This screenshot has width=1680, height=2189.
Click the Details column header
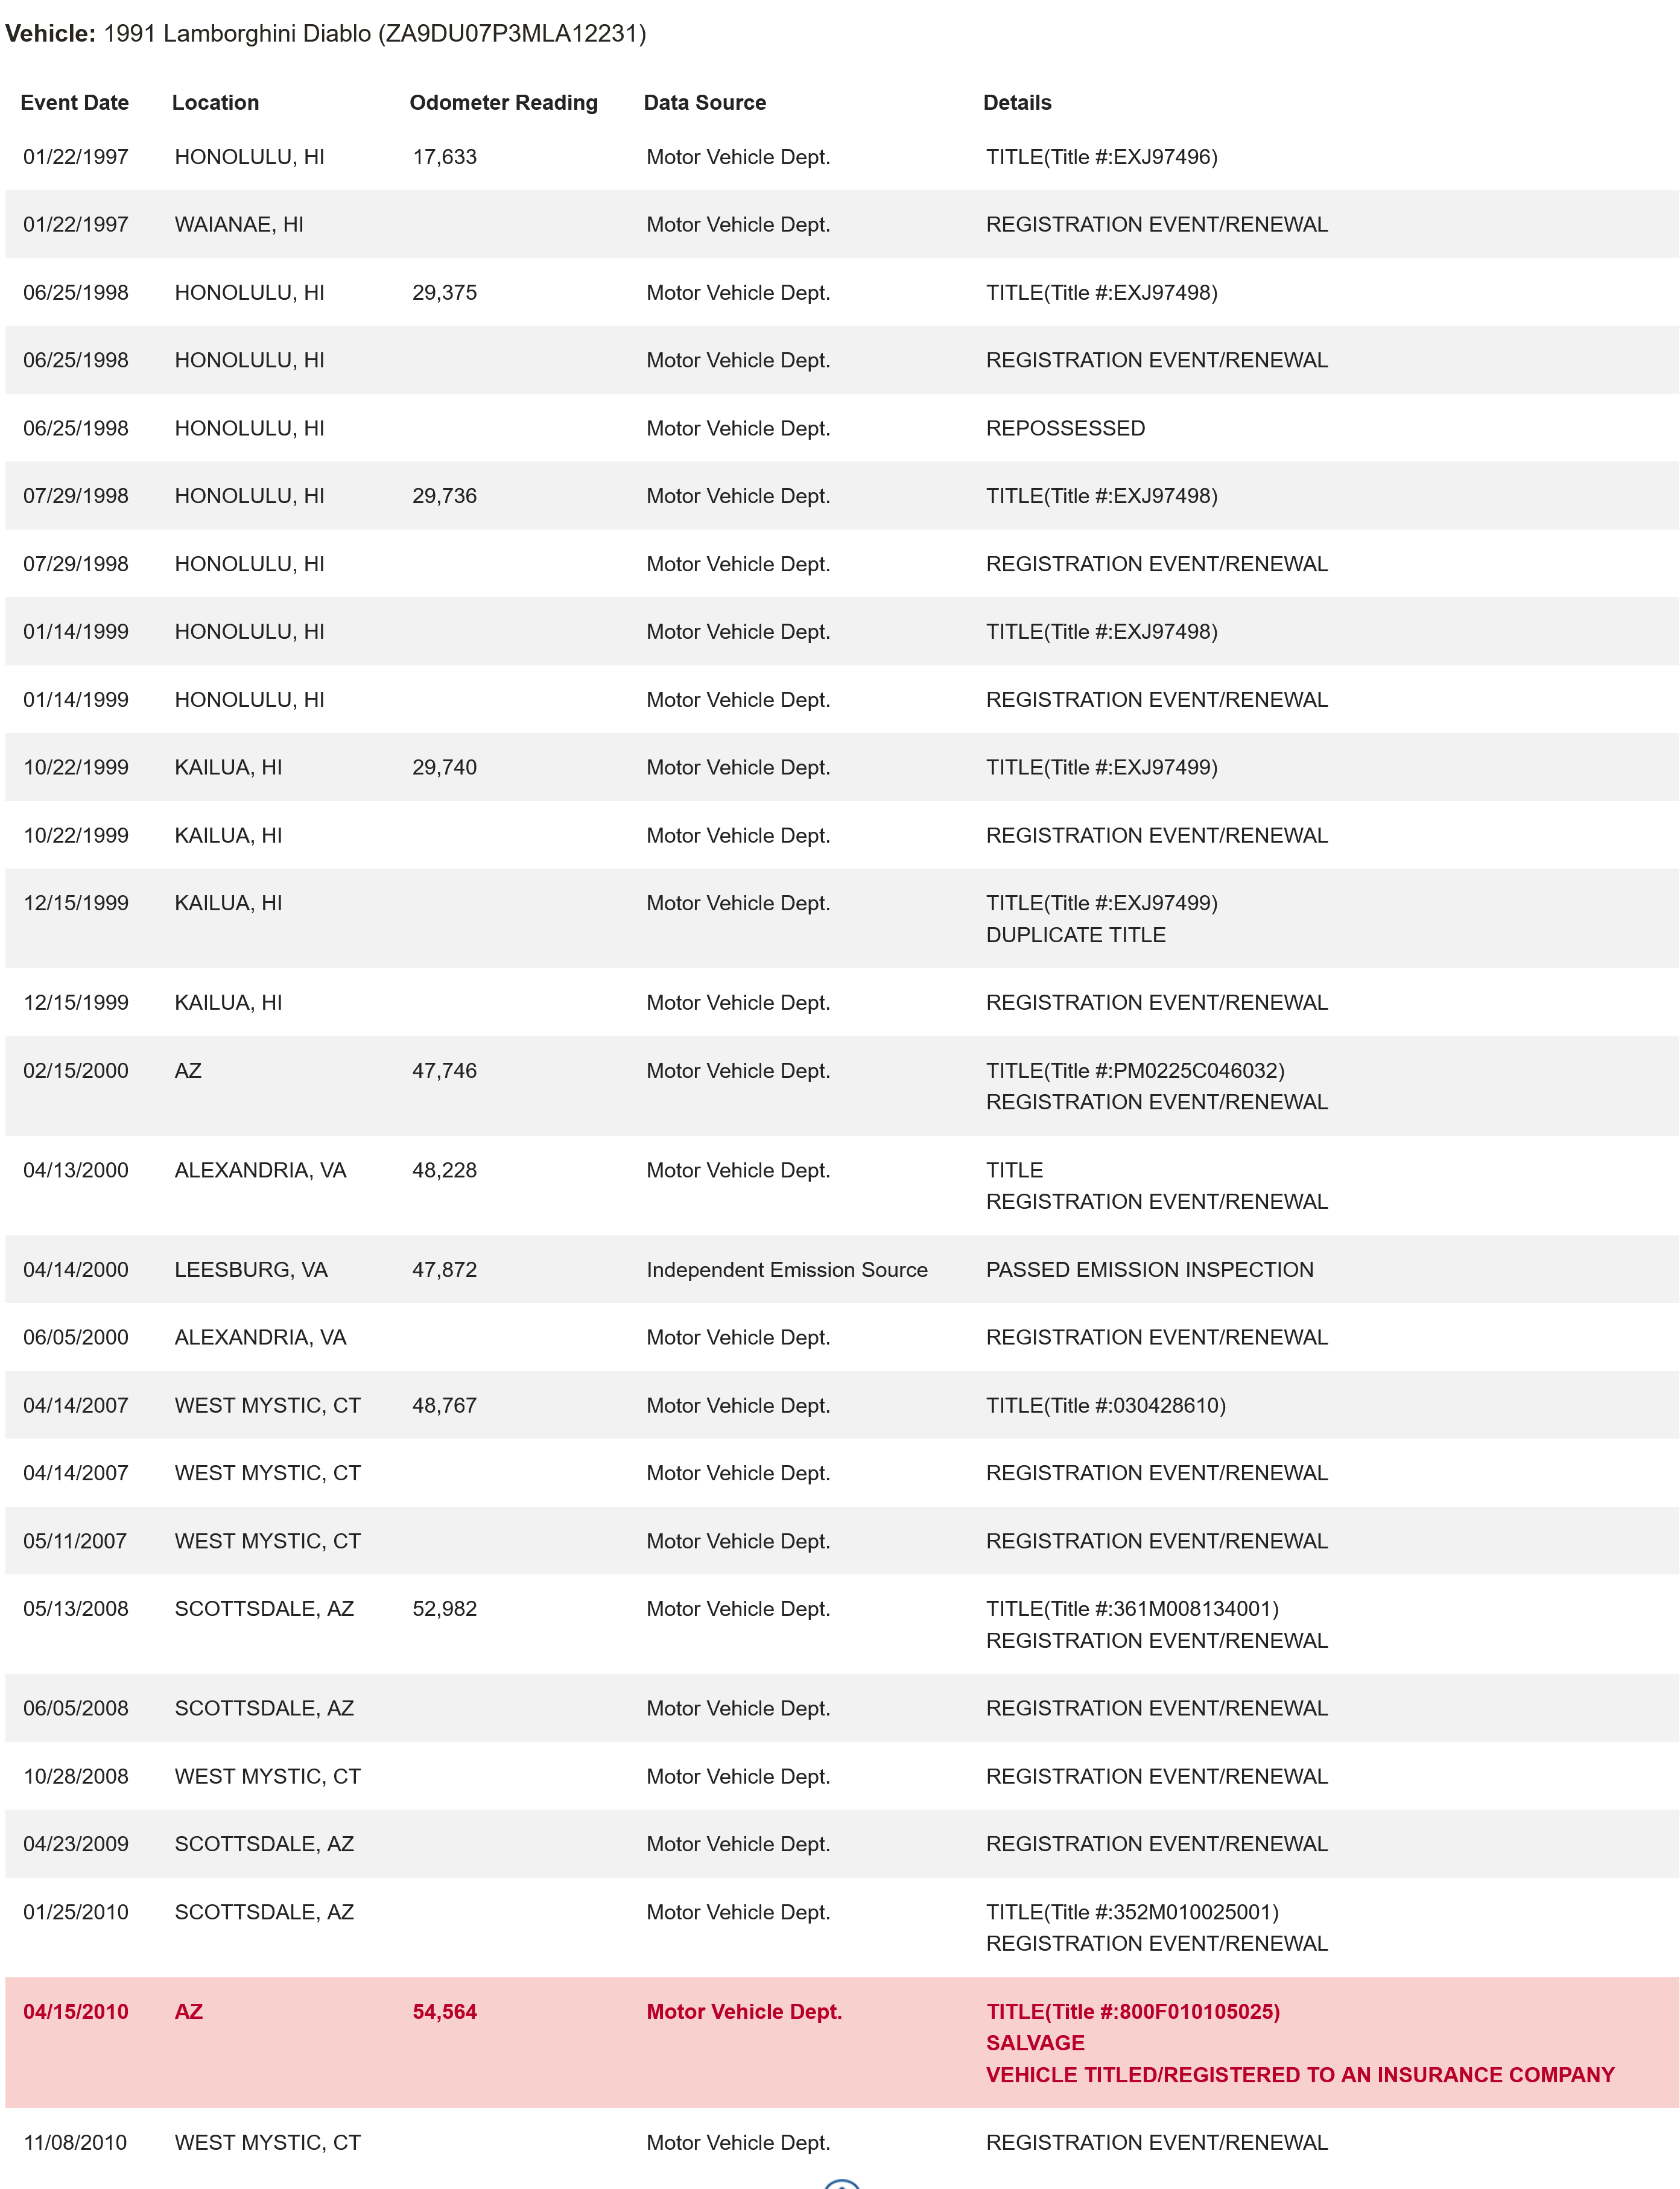(1017, 102)
